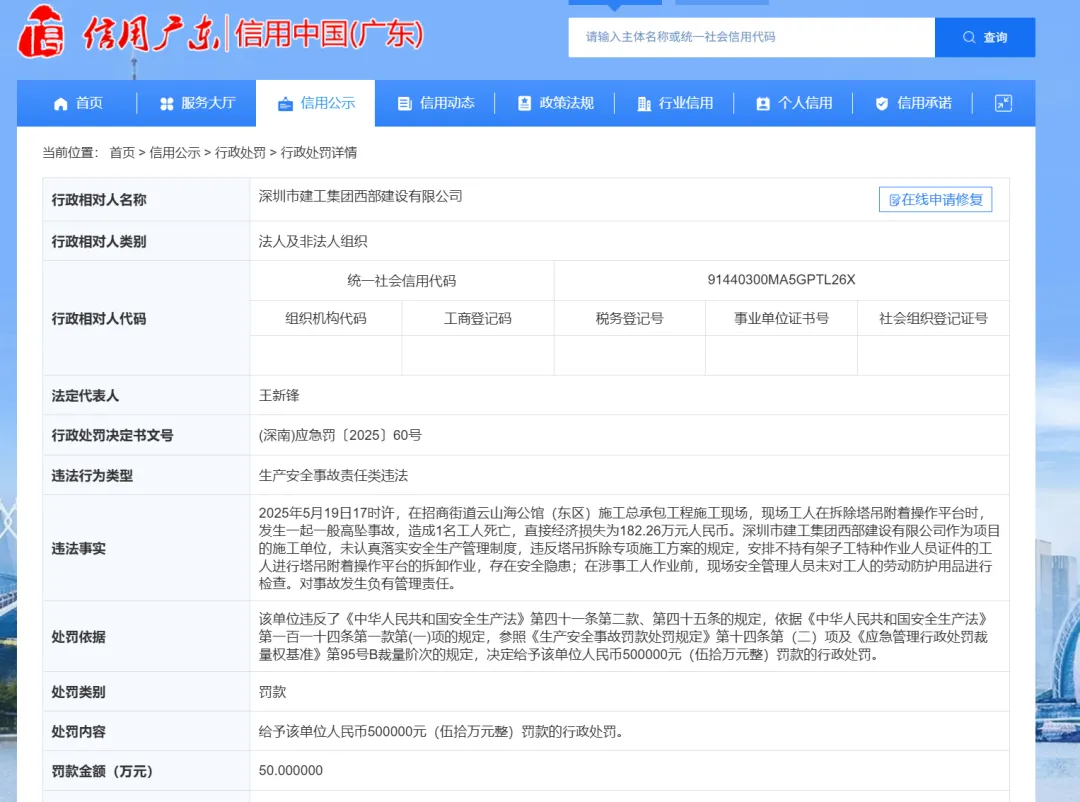Screen dimensions: 1080x802
Task: Click the 法人及非法人组织 value
Action: tap(313, 241)
